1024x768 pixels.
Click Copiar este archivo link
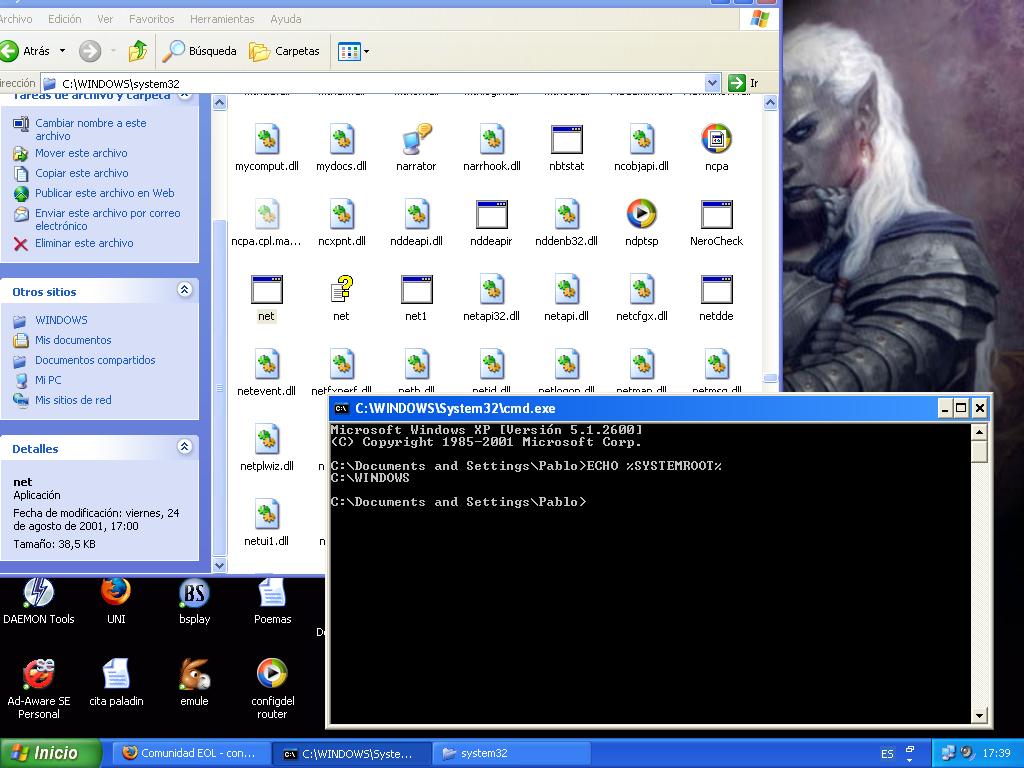click(82, 173)
